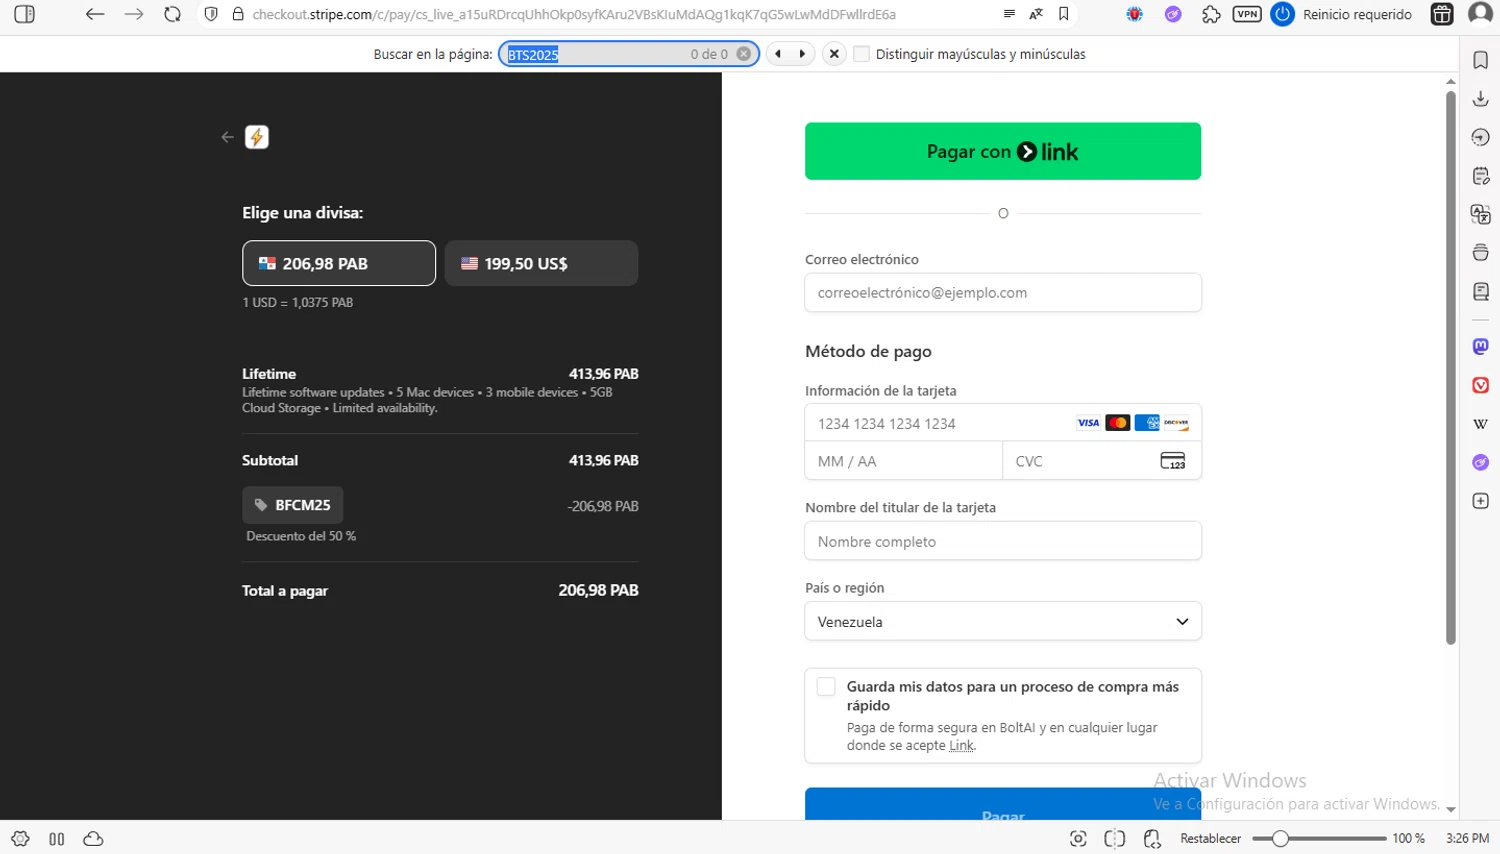Pay using Pagar con link button

coord(1003,151)
